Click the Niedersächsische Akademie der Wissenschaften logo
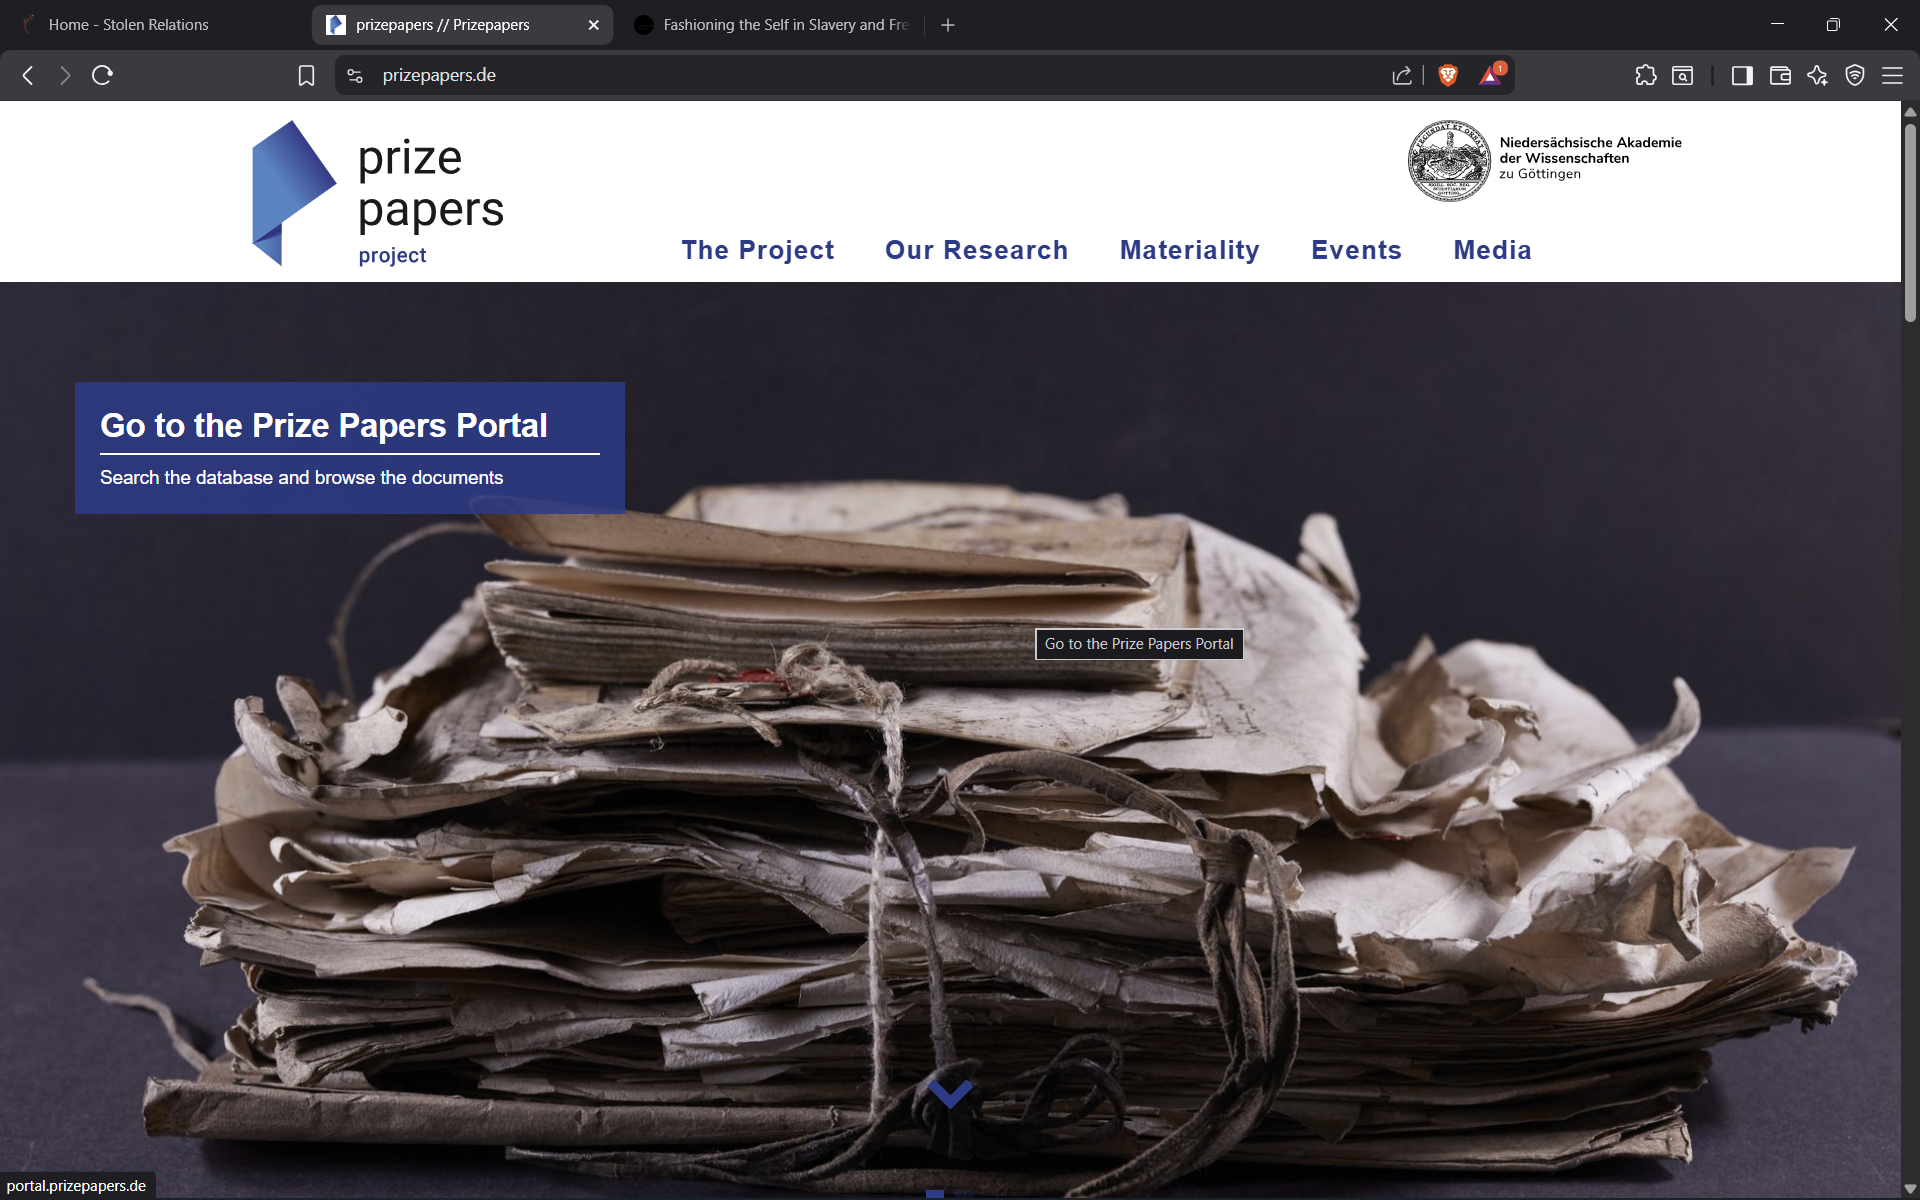This screenshot has height=1200, width=1920. click(x=1544, y=159)
